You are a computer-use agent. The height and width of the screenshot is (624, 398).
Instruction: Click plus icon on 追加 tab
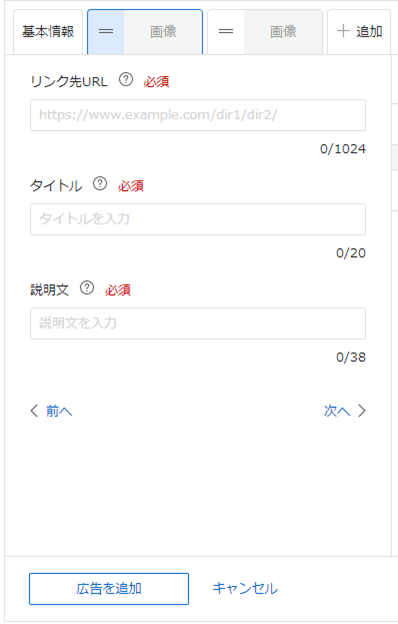pos(343,31)
